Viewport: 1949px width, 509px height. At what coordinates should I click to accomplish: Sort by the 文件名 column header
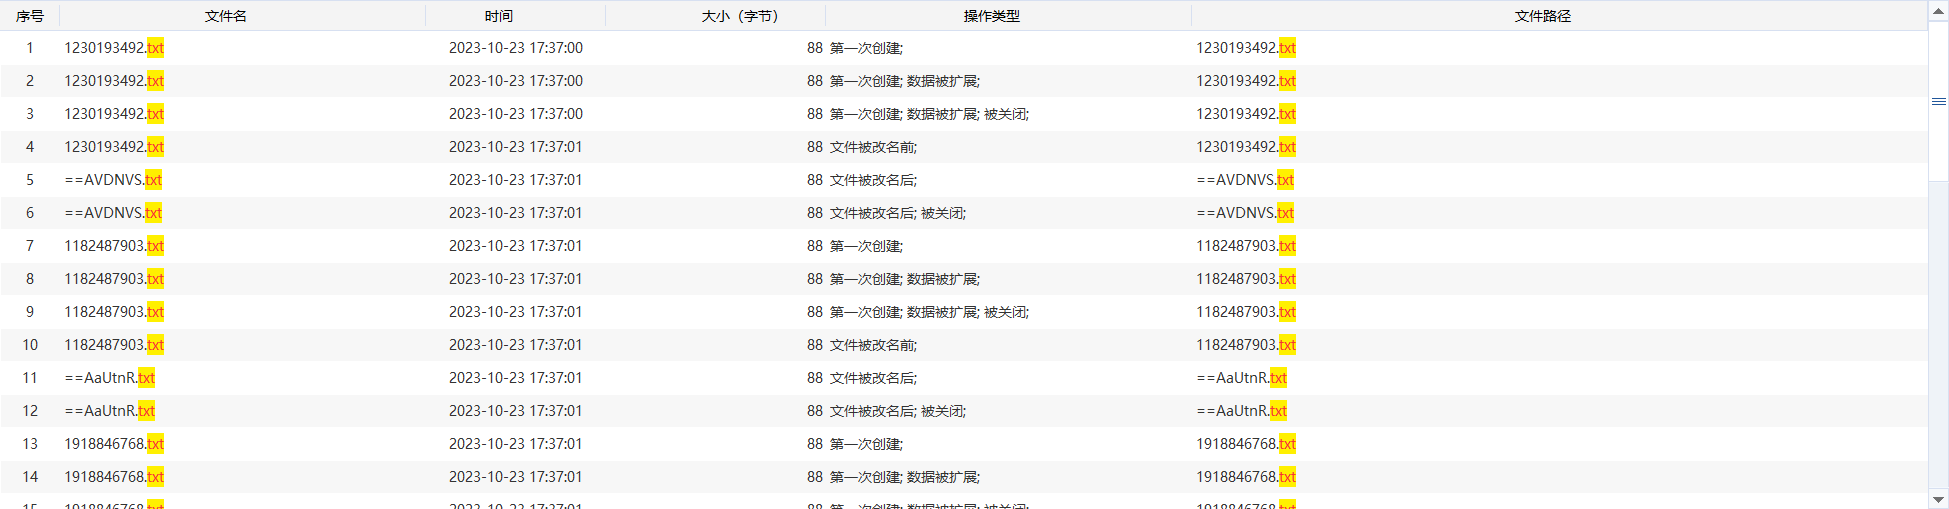(226, 16)
